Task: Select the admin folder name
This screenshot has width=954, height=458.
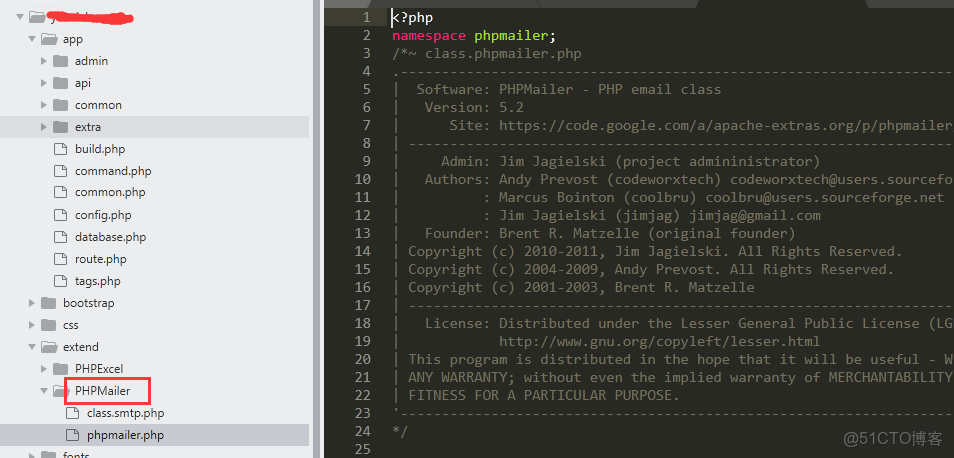Action: pos(91,61)
